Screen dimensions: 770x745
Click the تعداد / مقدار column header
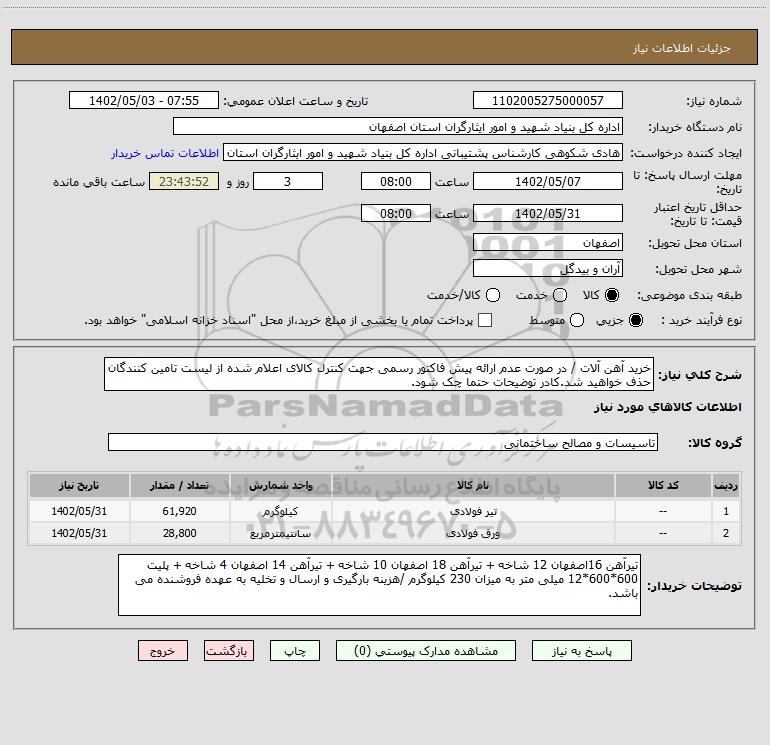click(179, 485)
